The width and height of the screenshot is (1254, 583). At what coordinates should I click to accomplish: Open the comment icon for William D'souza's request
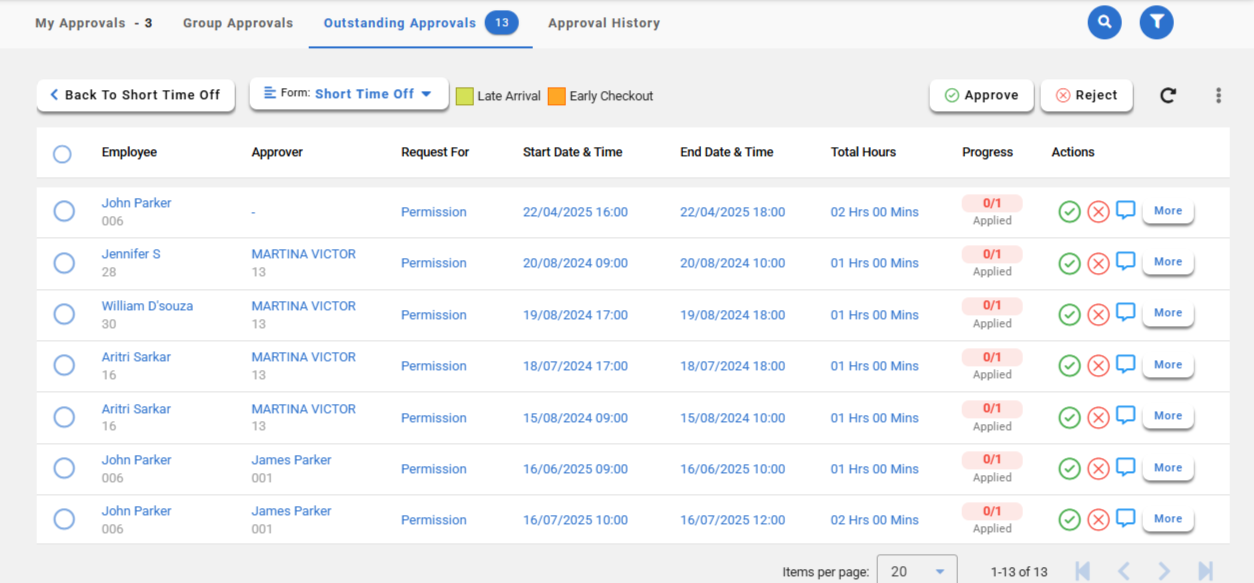click(x=1125, y=313)
